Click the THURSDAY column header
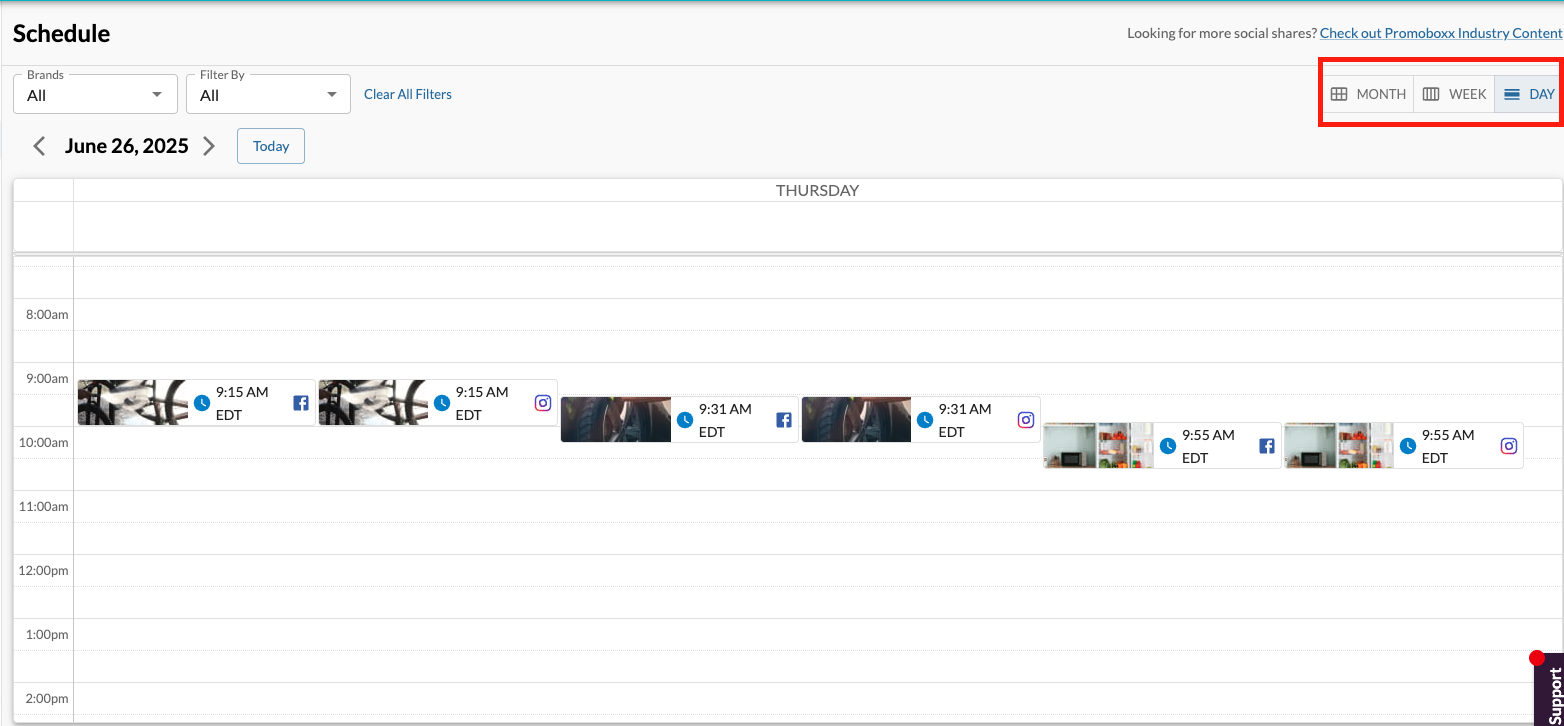The height and width of the screenshot is (726, 1564). point(818,190)
